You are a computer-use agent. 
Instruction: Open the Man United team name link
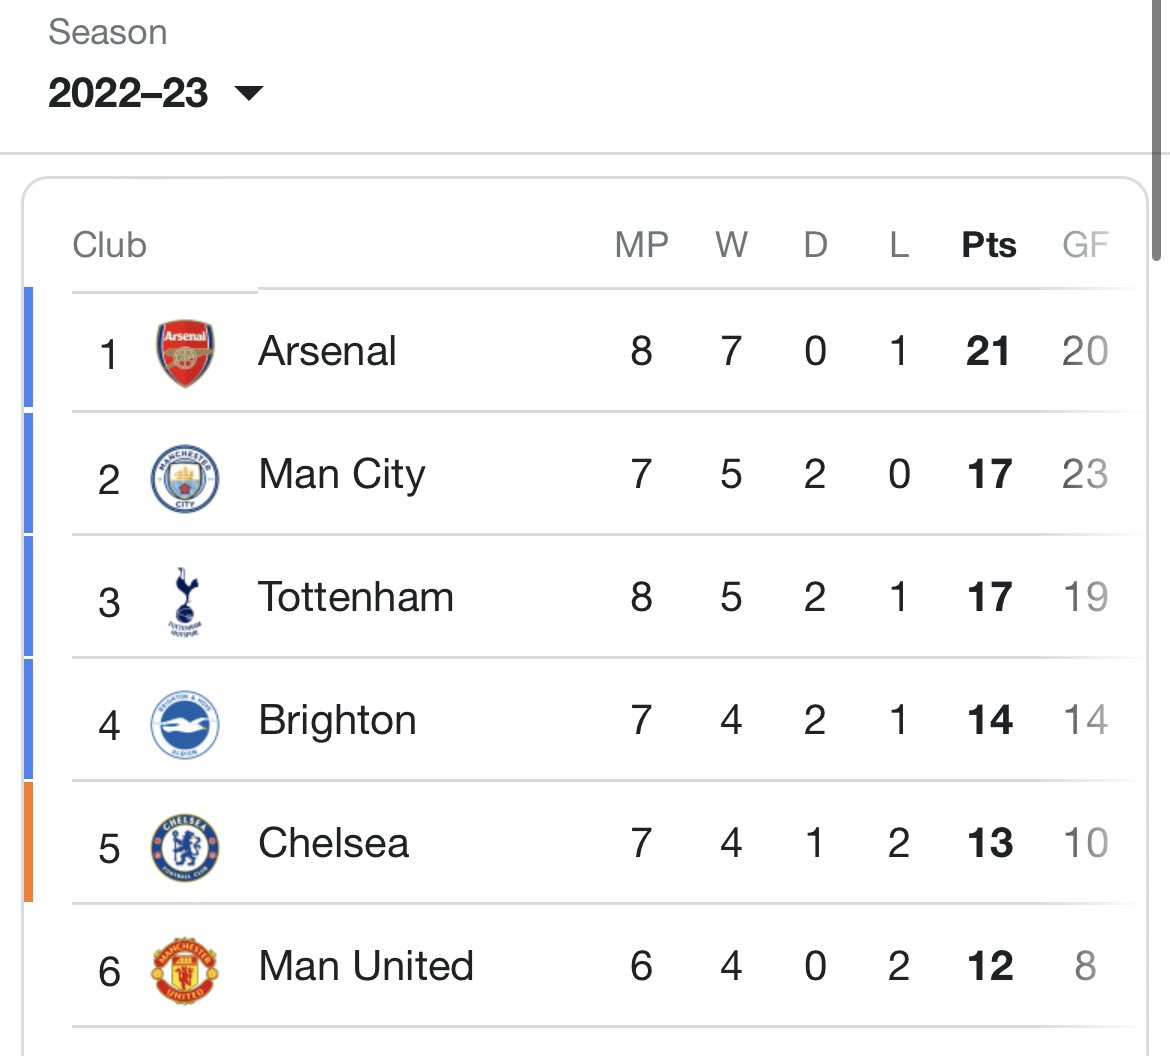tap(366, 966)
